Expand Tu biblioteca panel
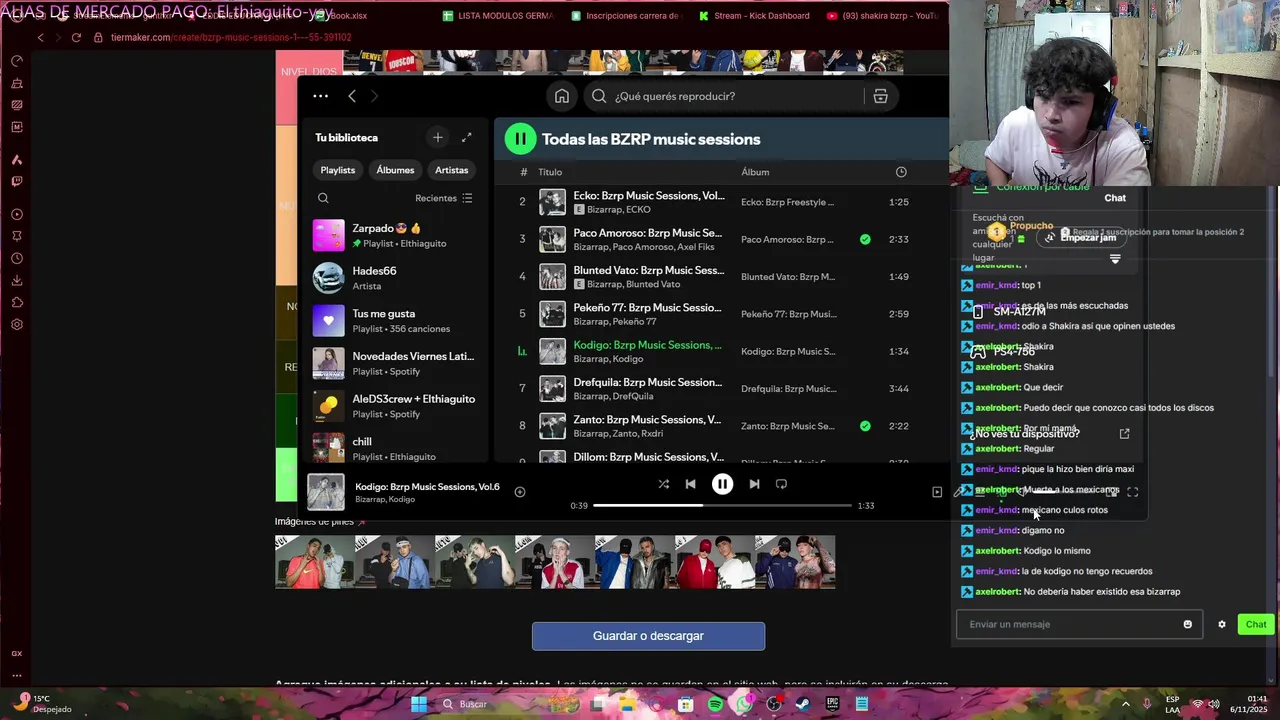Viewport: 1280px width, 720px height. (x=466, y=137)
